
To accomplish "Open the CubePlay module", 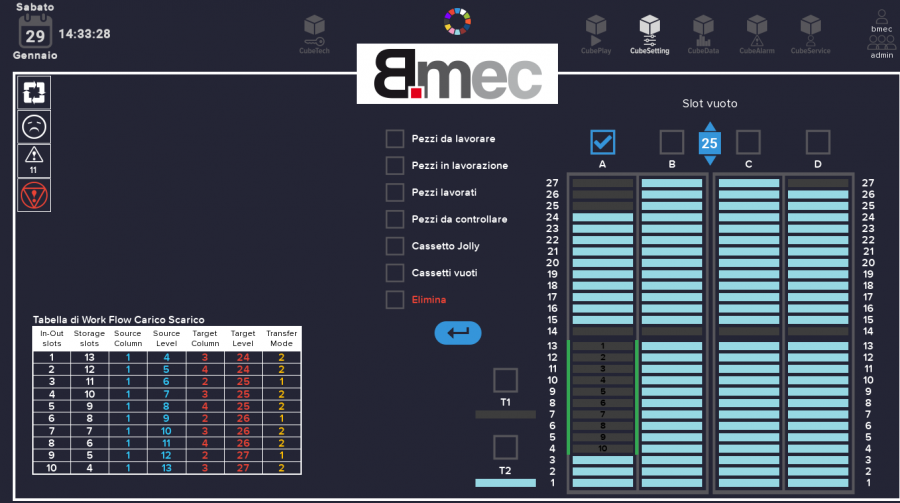I will click(596, 34).
